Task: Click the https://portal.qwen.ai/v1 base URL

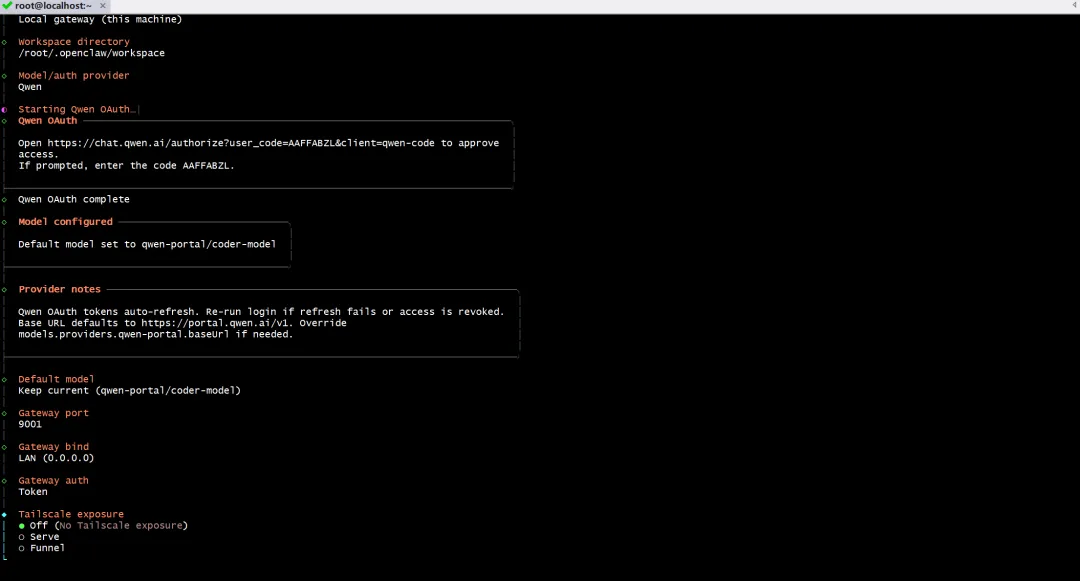Action: click(x=217, y=323)
